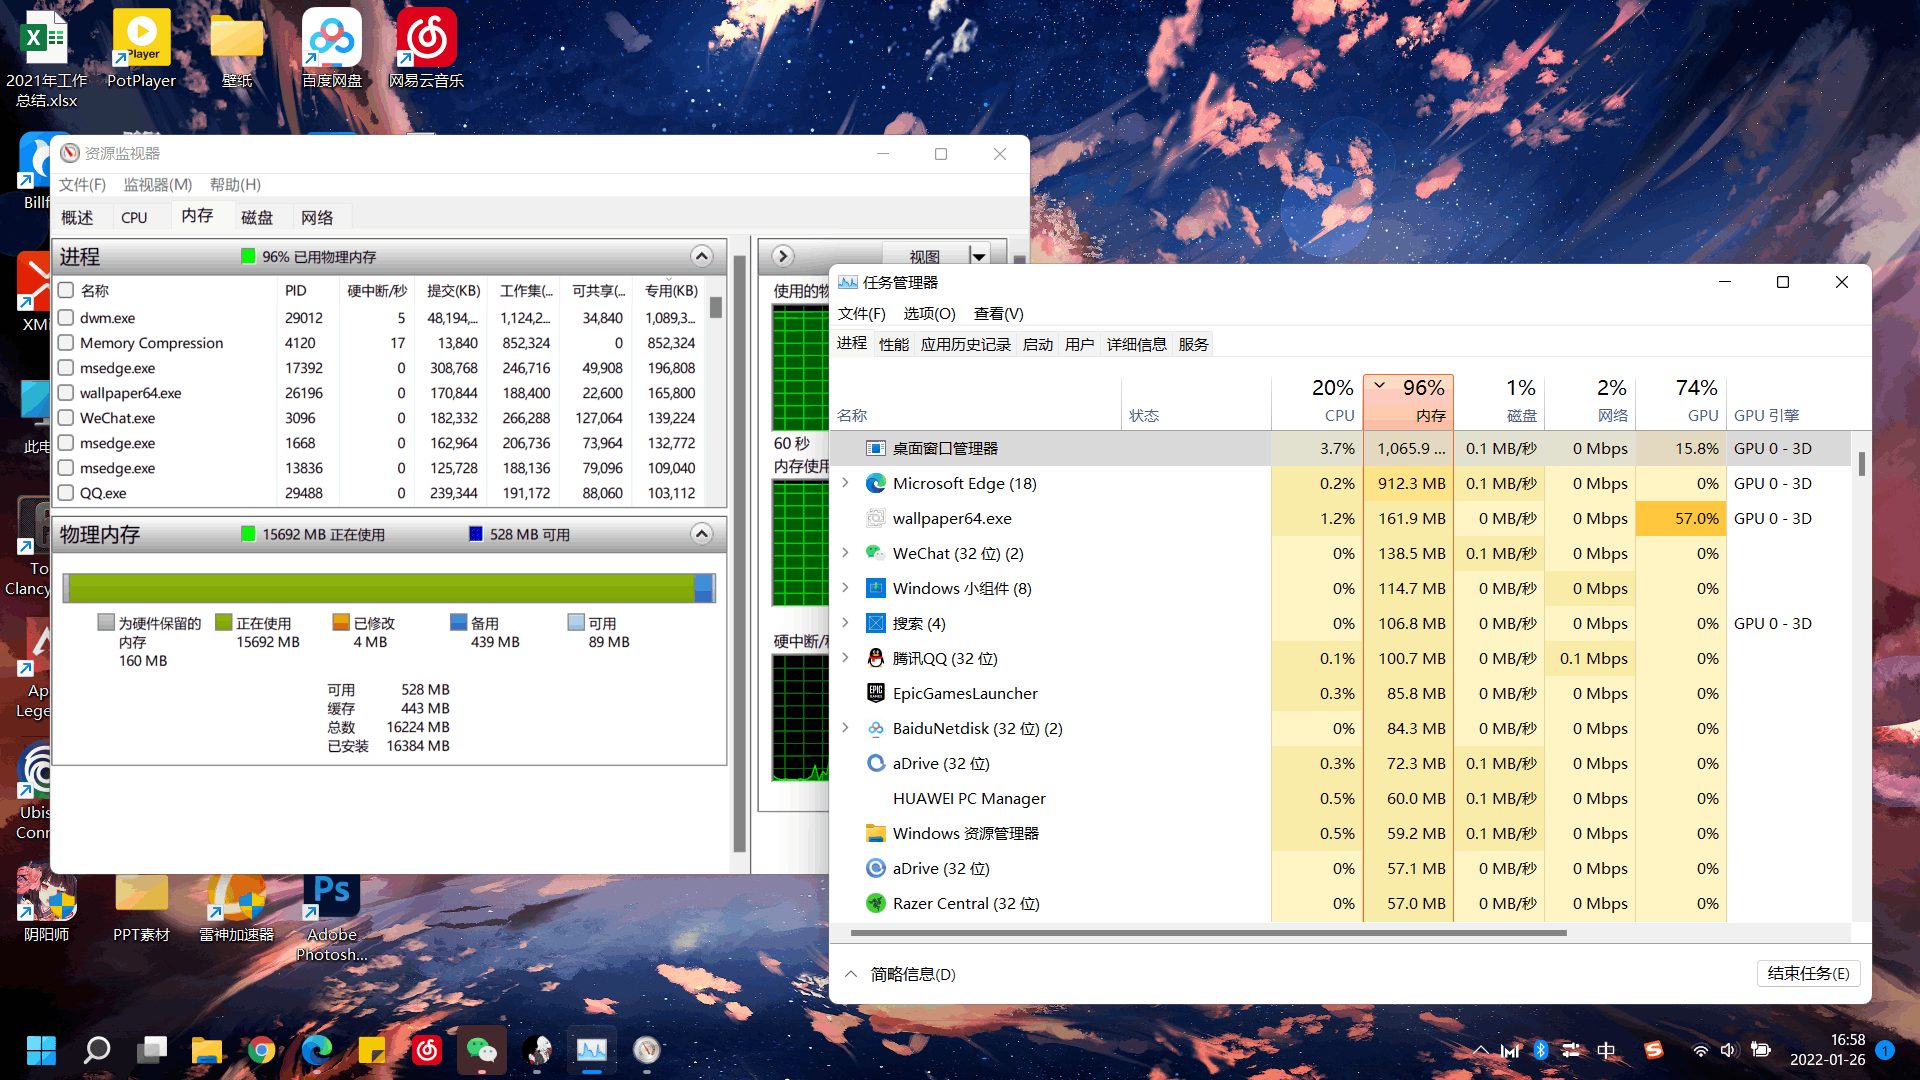Open taskbar Search

97,1050
